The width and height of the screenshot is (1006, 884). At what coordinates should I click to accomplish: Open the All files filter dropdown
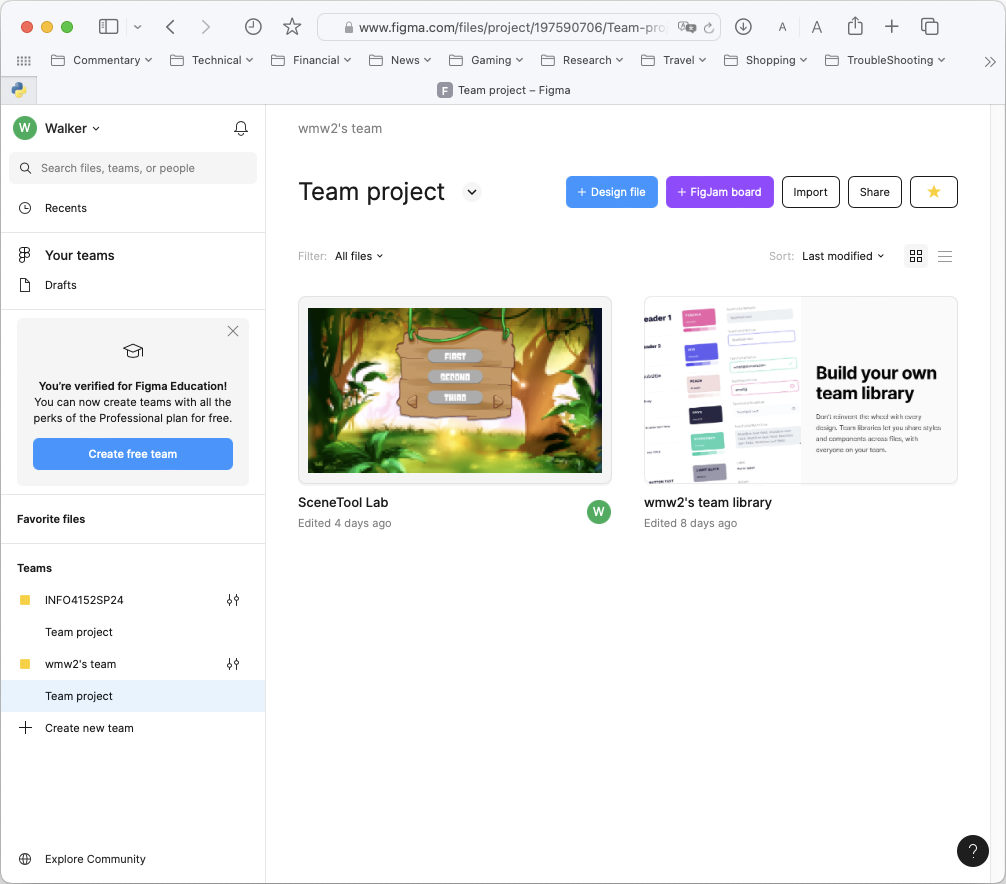[x=359, y=256]
